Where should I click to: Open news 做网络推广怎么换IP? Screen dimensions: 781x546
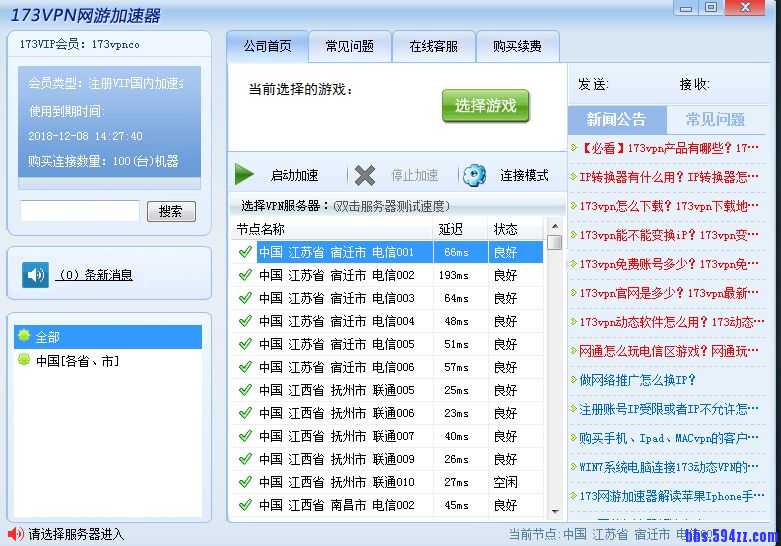click(x=637, y=380)
